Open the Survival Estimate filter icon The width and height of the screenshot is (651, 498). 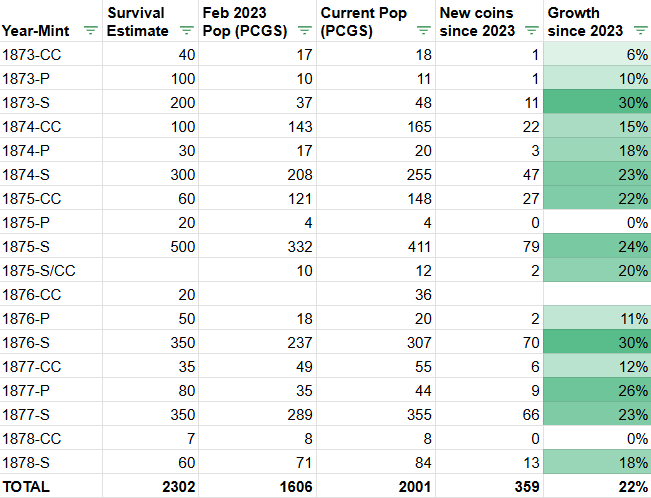(x=186, y=30)
